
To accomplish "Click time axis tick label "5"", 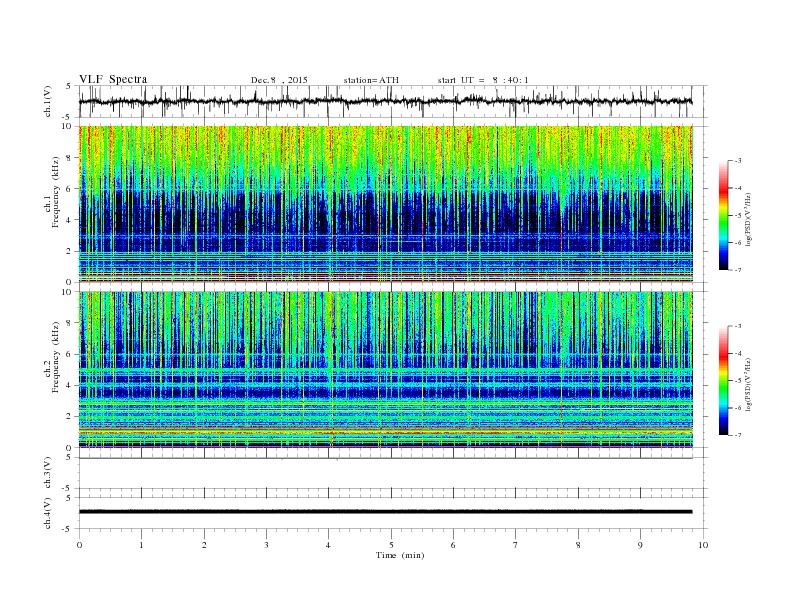I will [391, 545].
